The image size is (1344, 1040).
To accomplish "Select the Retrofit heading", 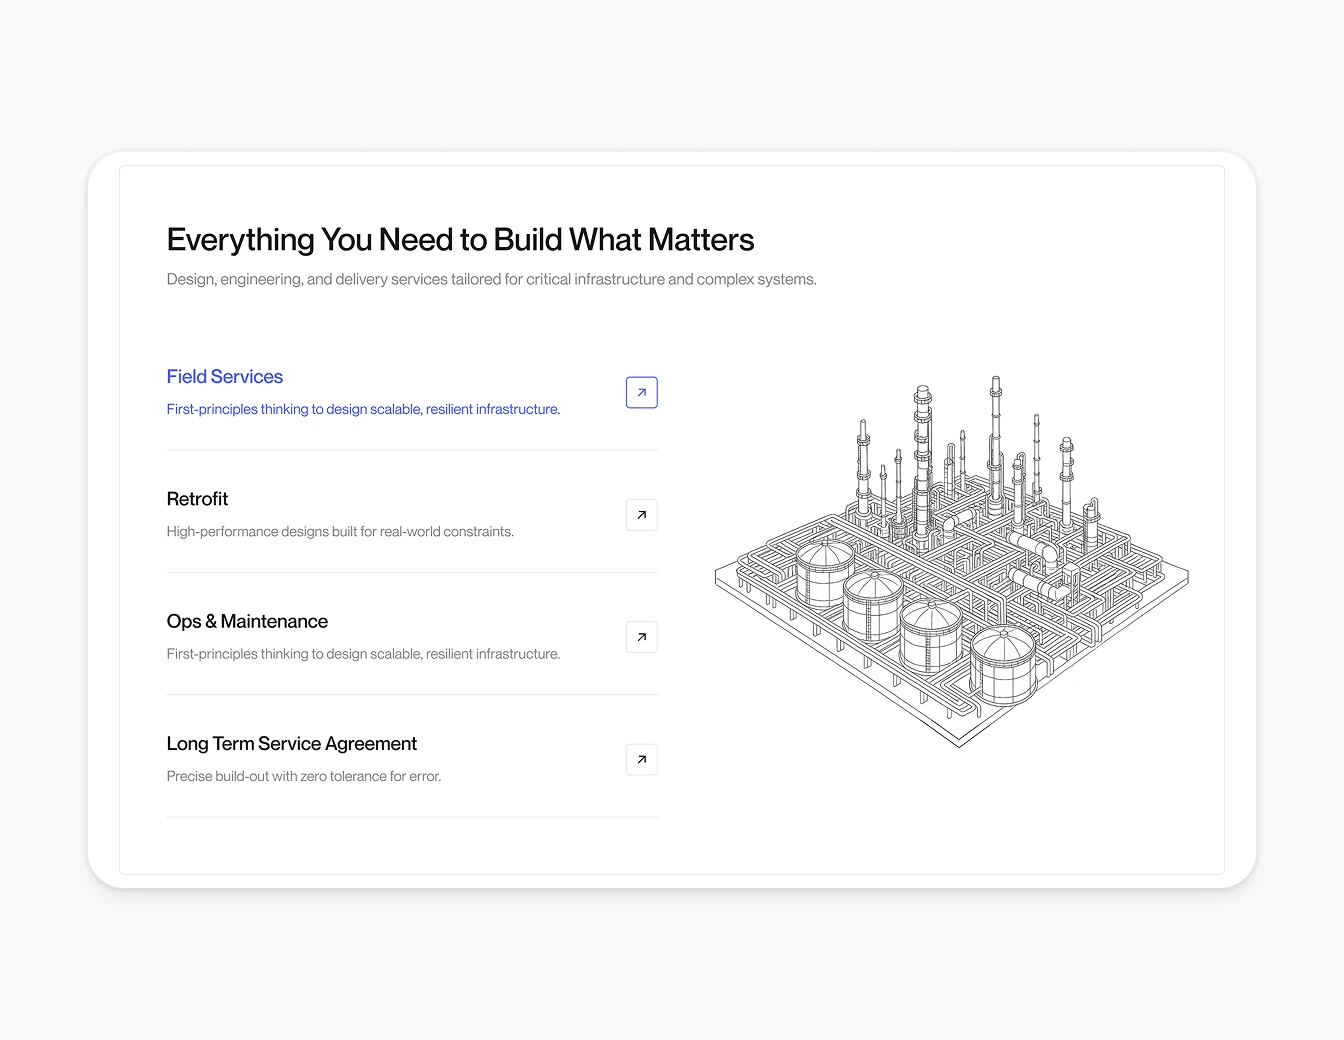I will click(x=197, y=499).
